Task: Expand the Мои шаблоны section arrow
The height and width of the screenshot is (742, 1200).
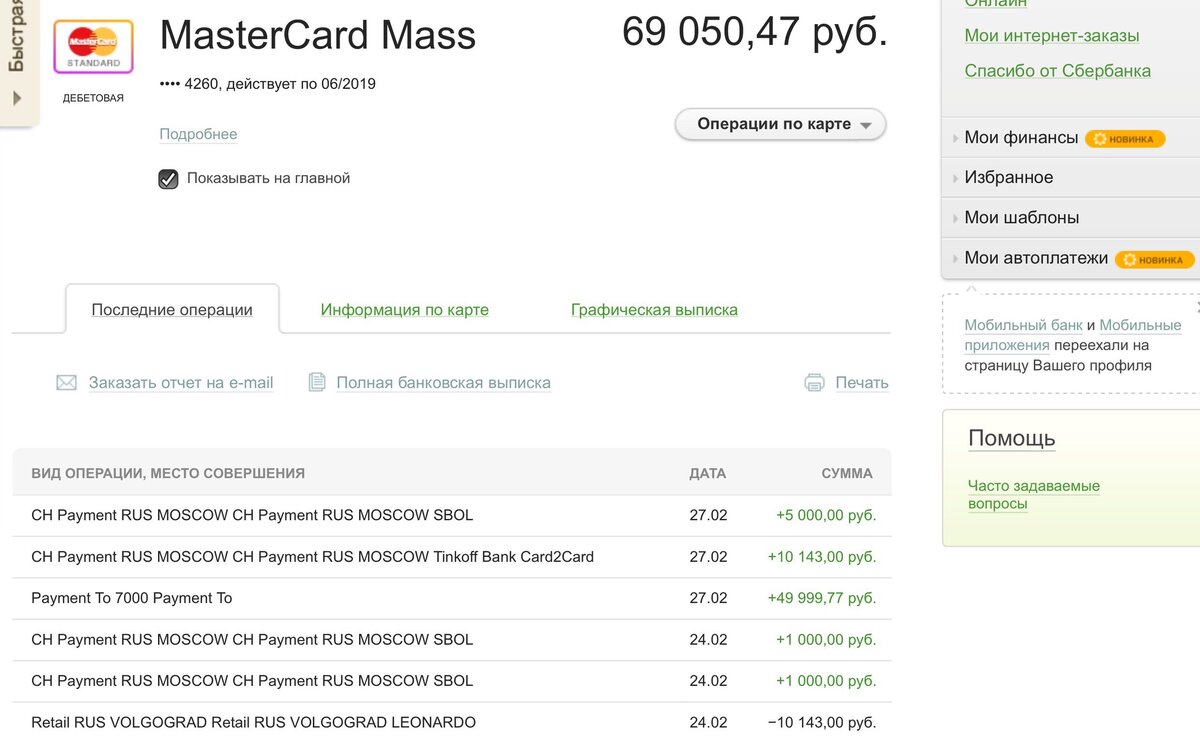Action: click(x=955, y=218)
